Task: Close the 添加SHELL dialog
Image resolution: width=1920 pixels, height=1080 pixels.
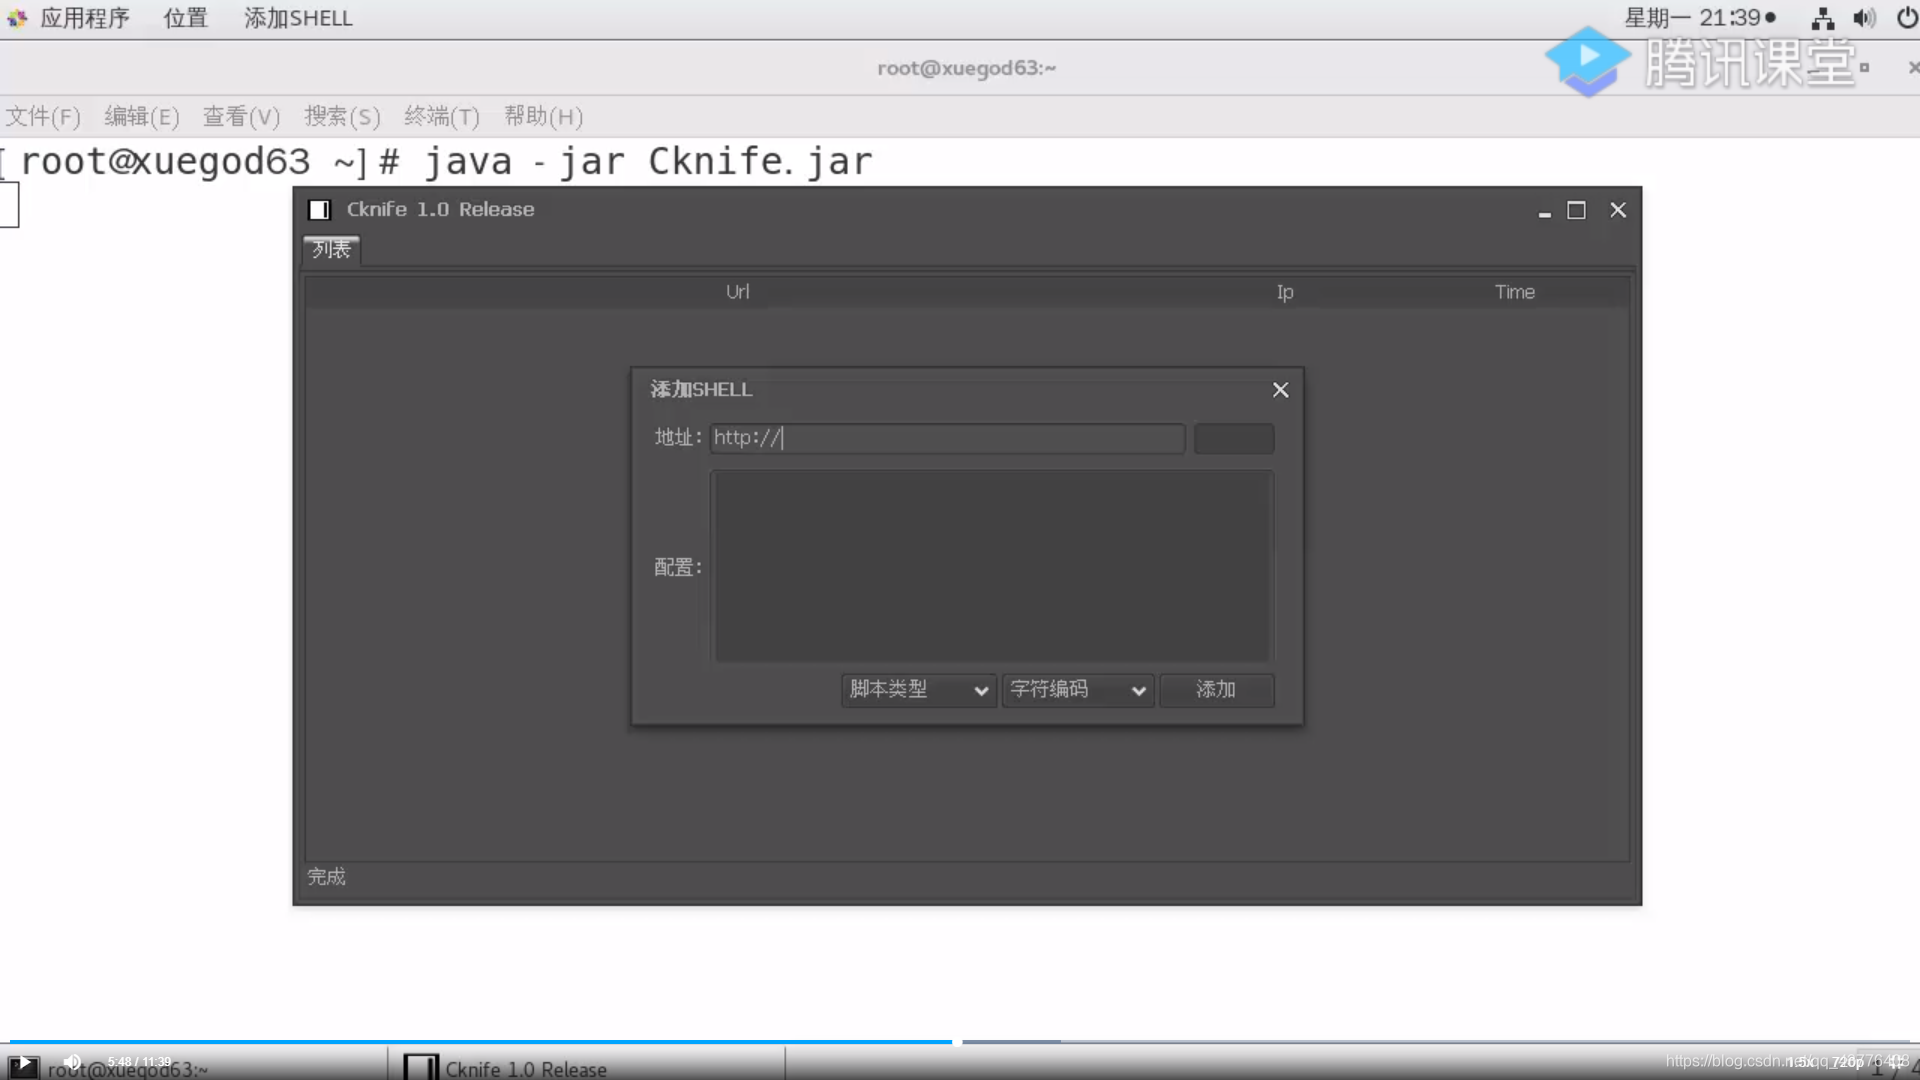Action: [1280, 390]
